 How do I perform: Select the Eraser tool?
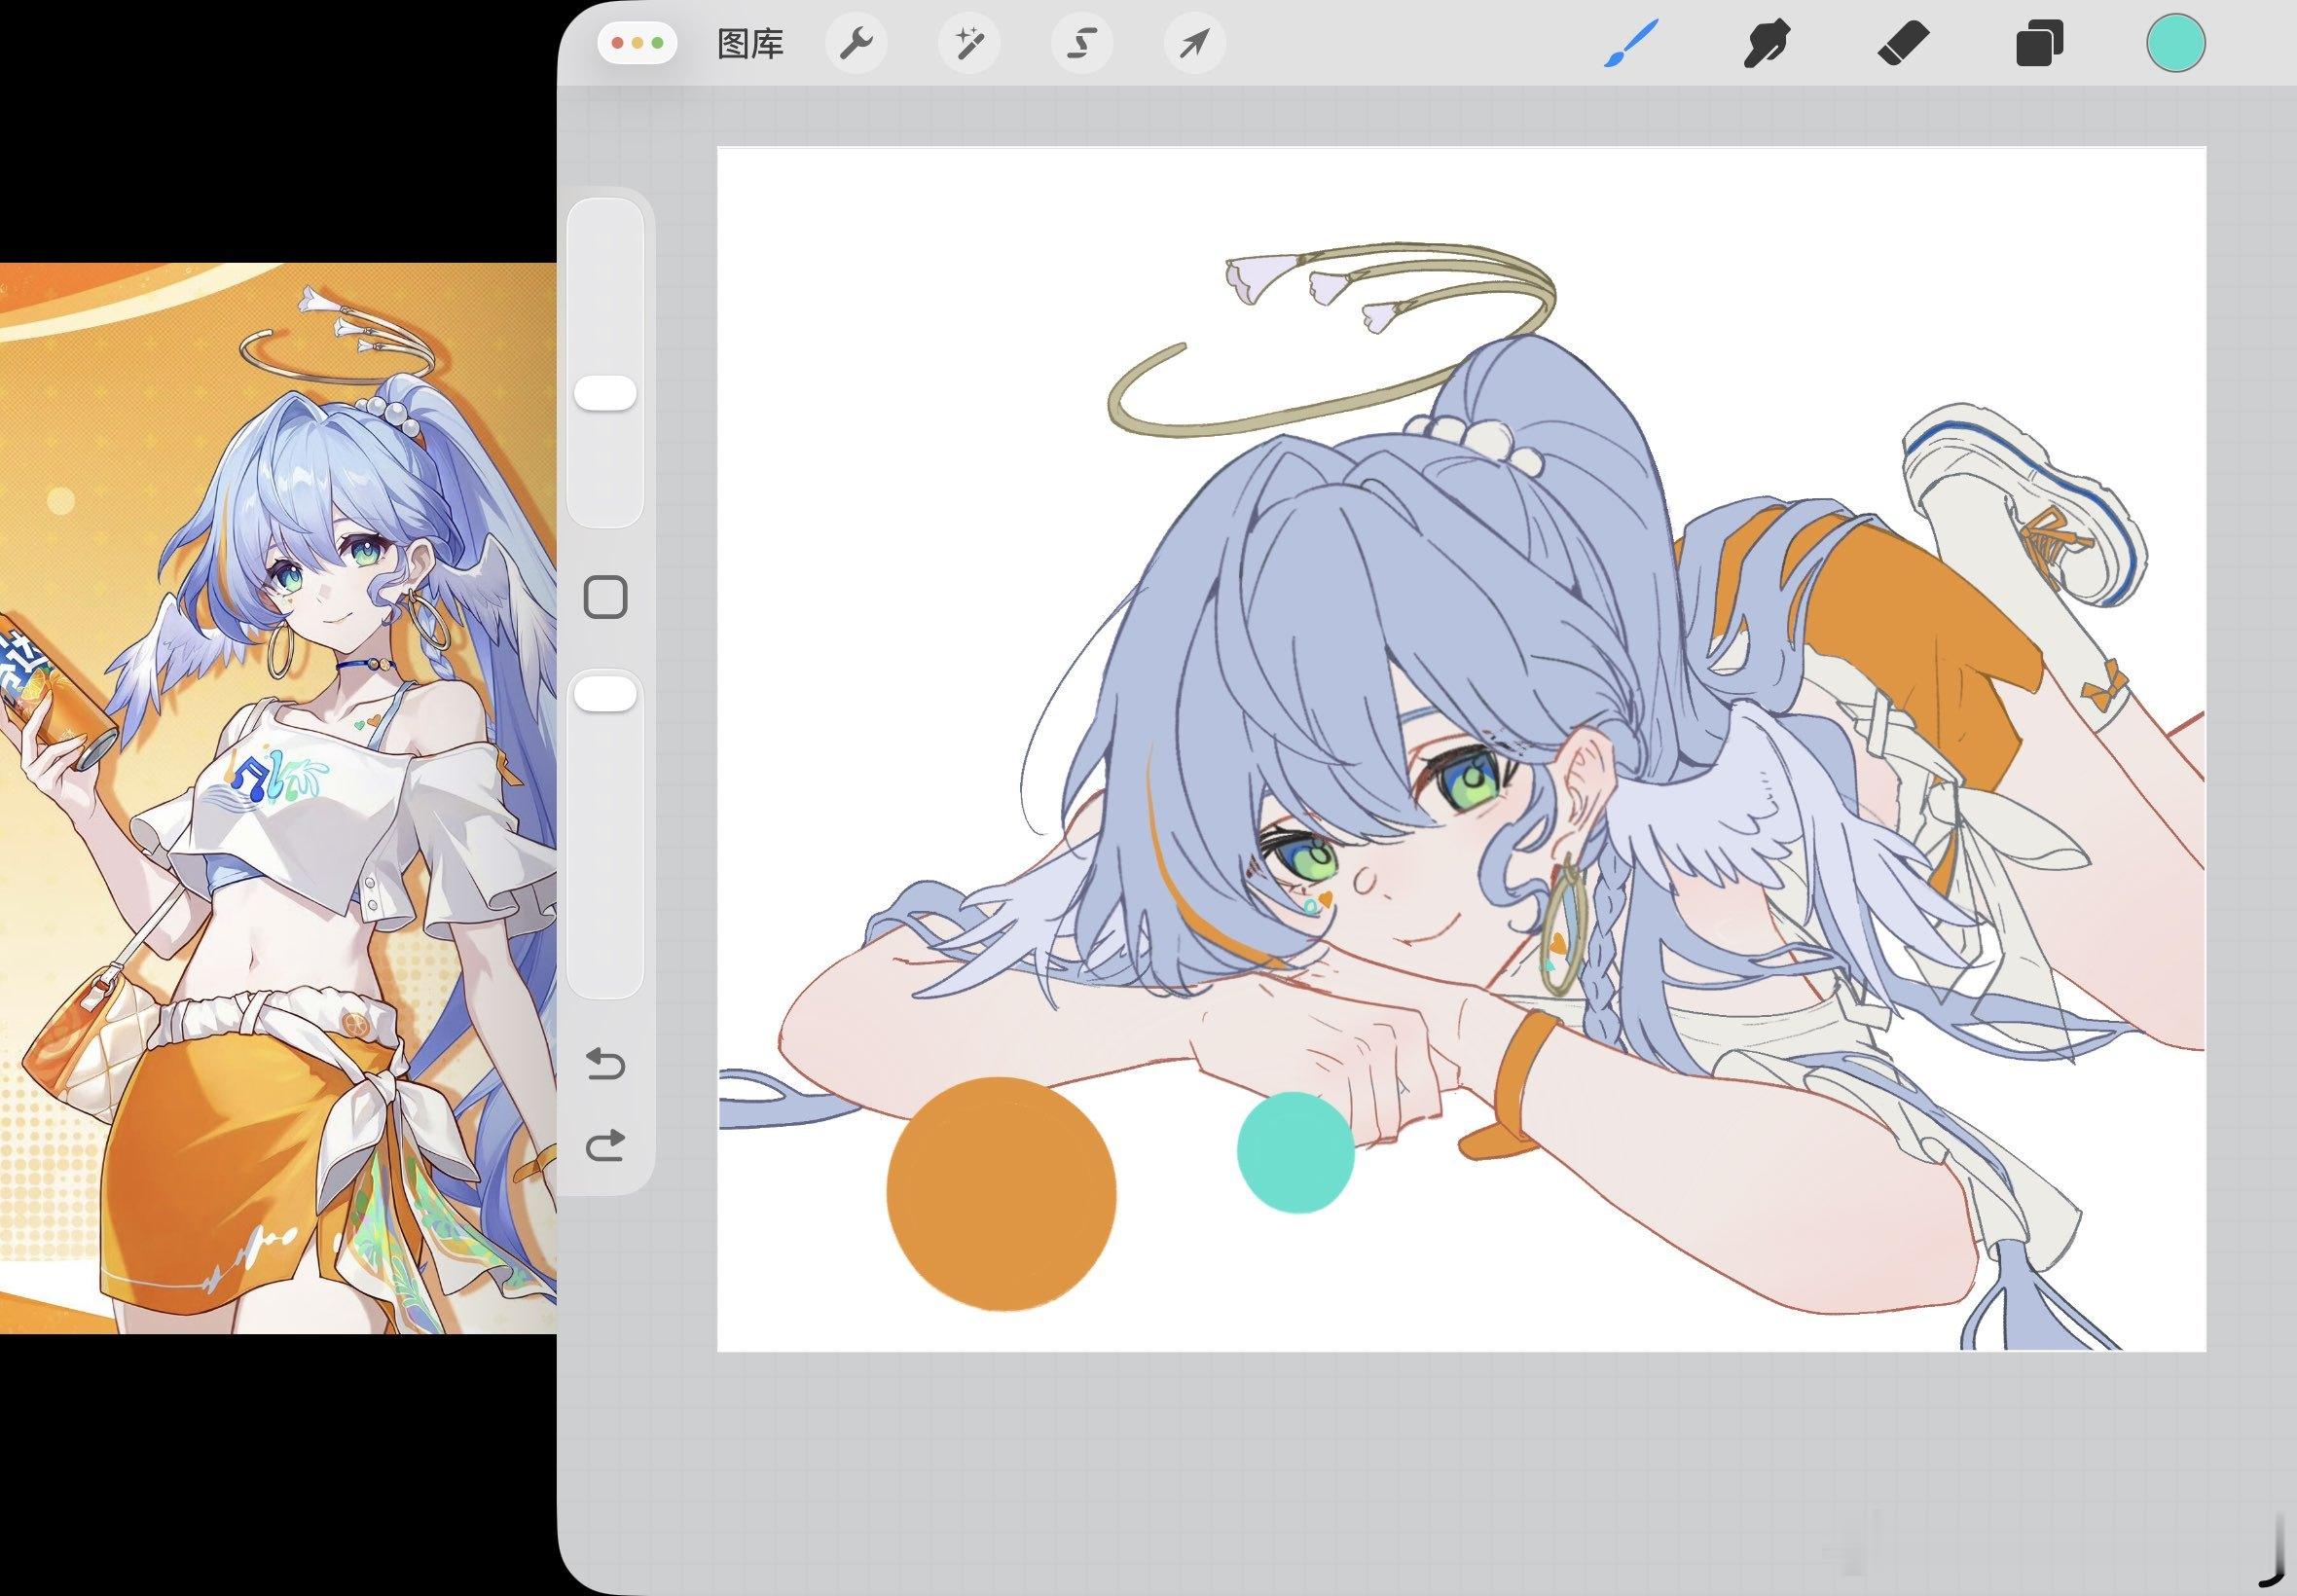[x=1903, y=44]
